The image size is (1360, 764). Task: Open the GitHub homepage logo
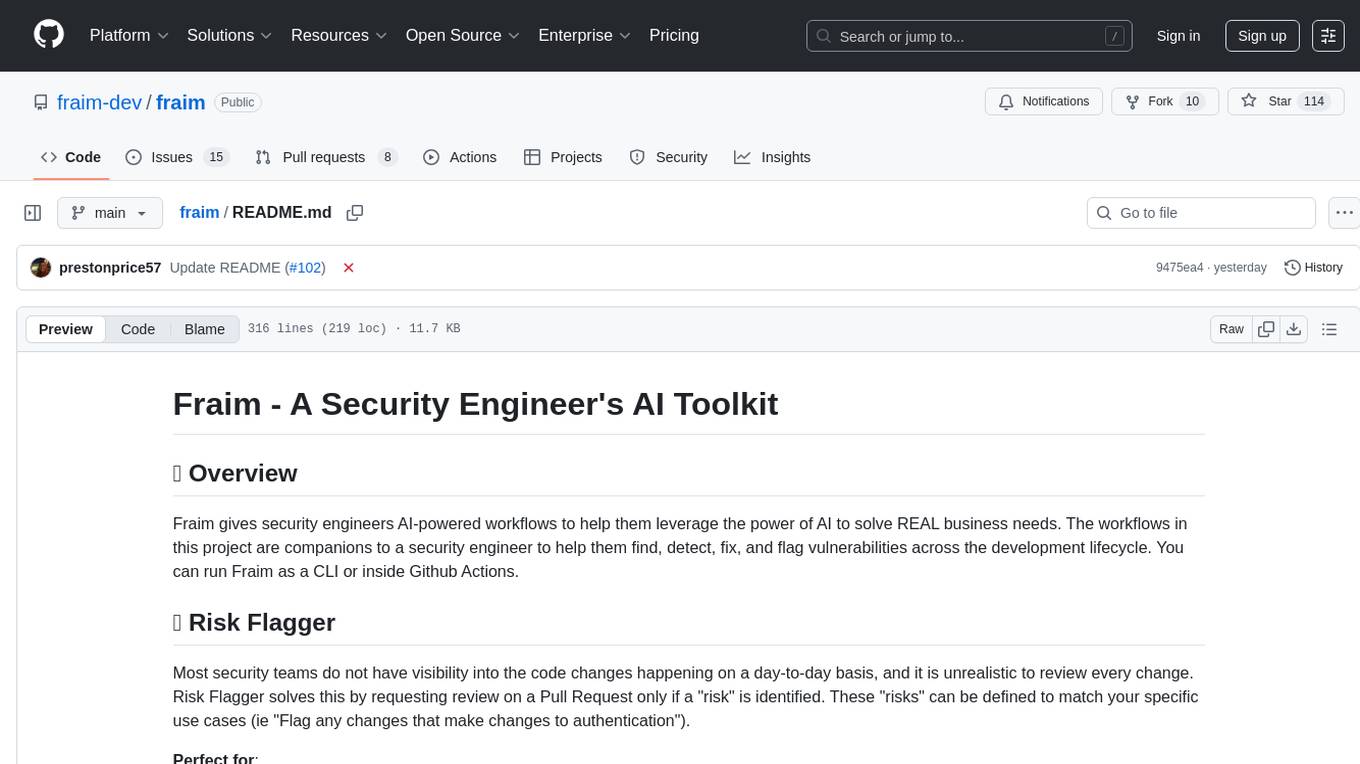(49, 35)
